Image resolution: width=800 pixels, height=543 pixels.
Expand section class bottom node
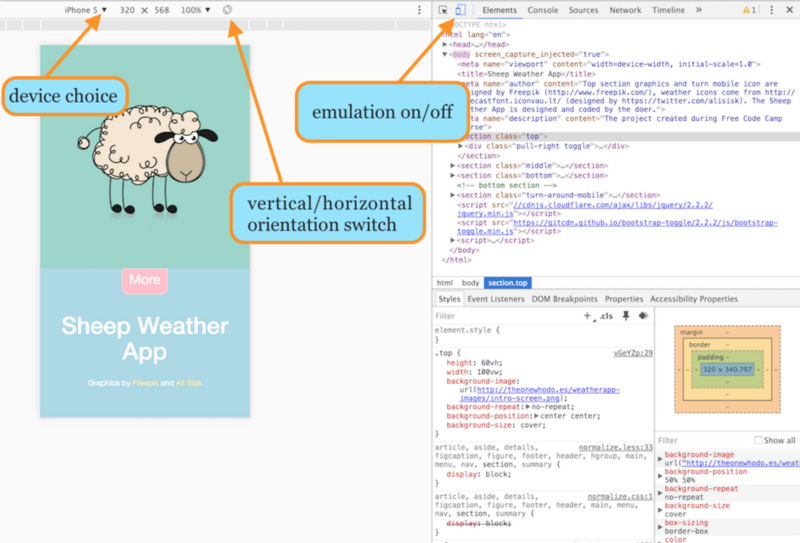[x=452, y=176]
